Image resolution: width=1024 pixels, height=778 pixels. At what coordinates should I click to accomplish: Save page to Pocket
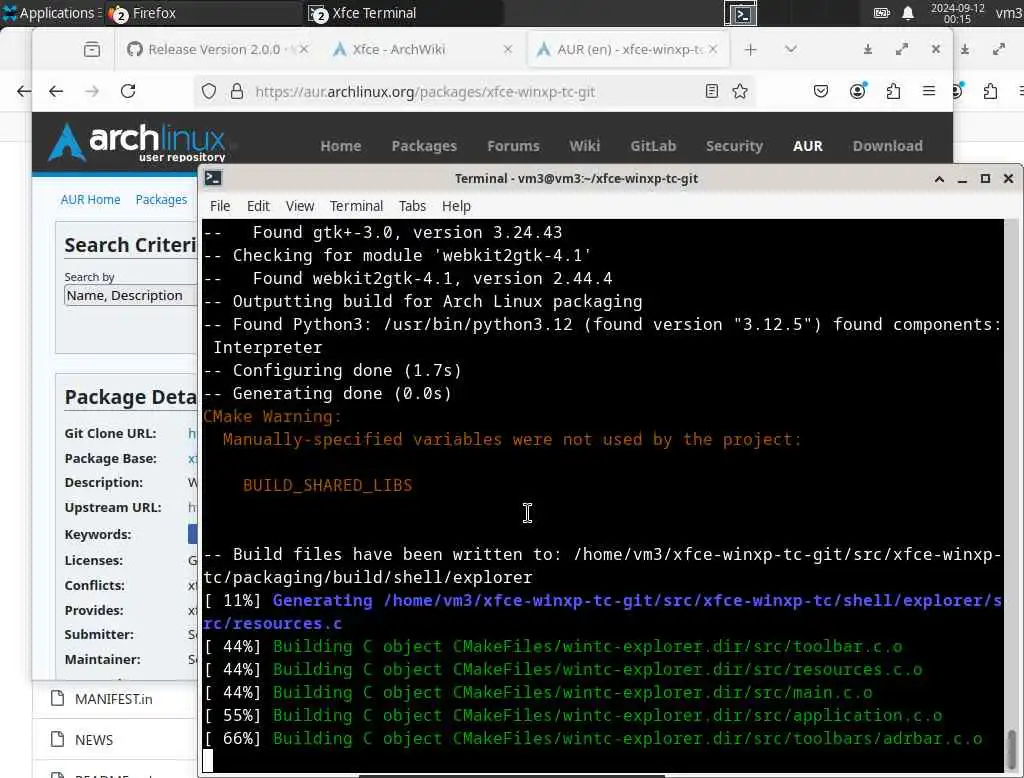pos(821,91)
